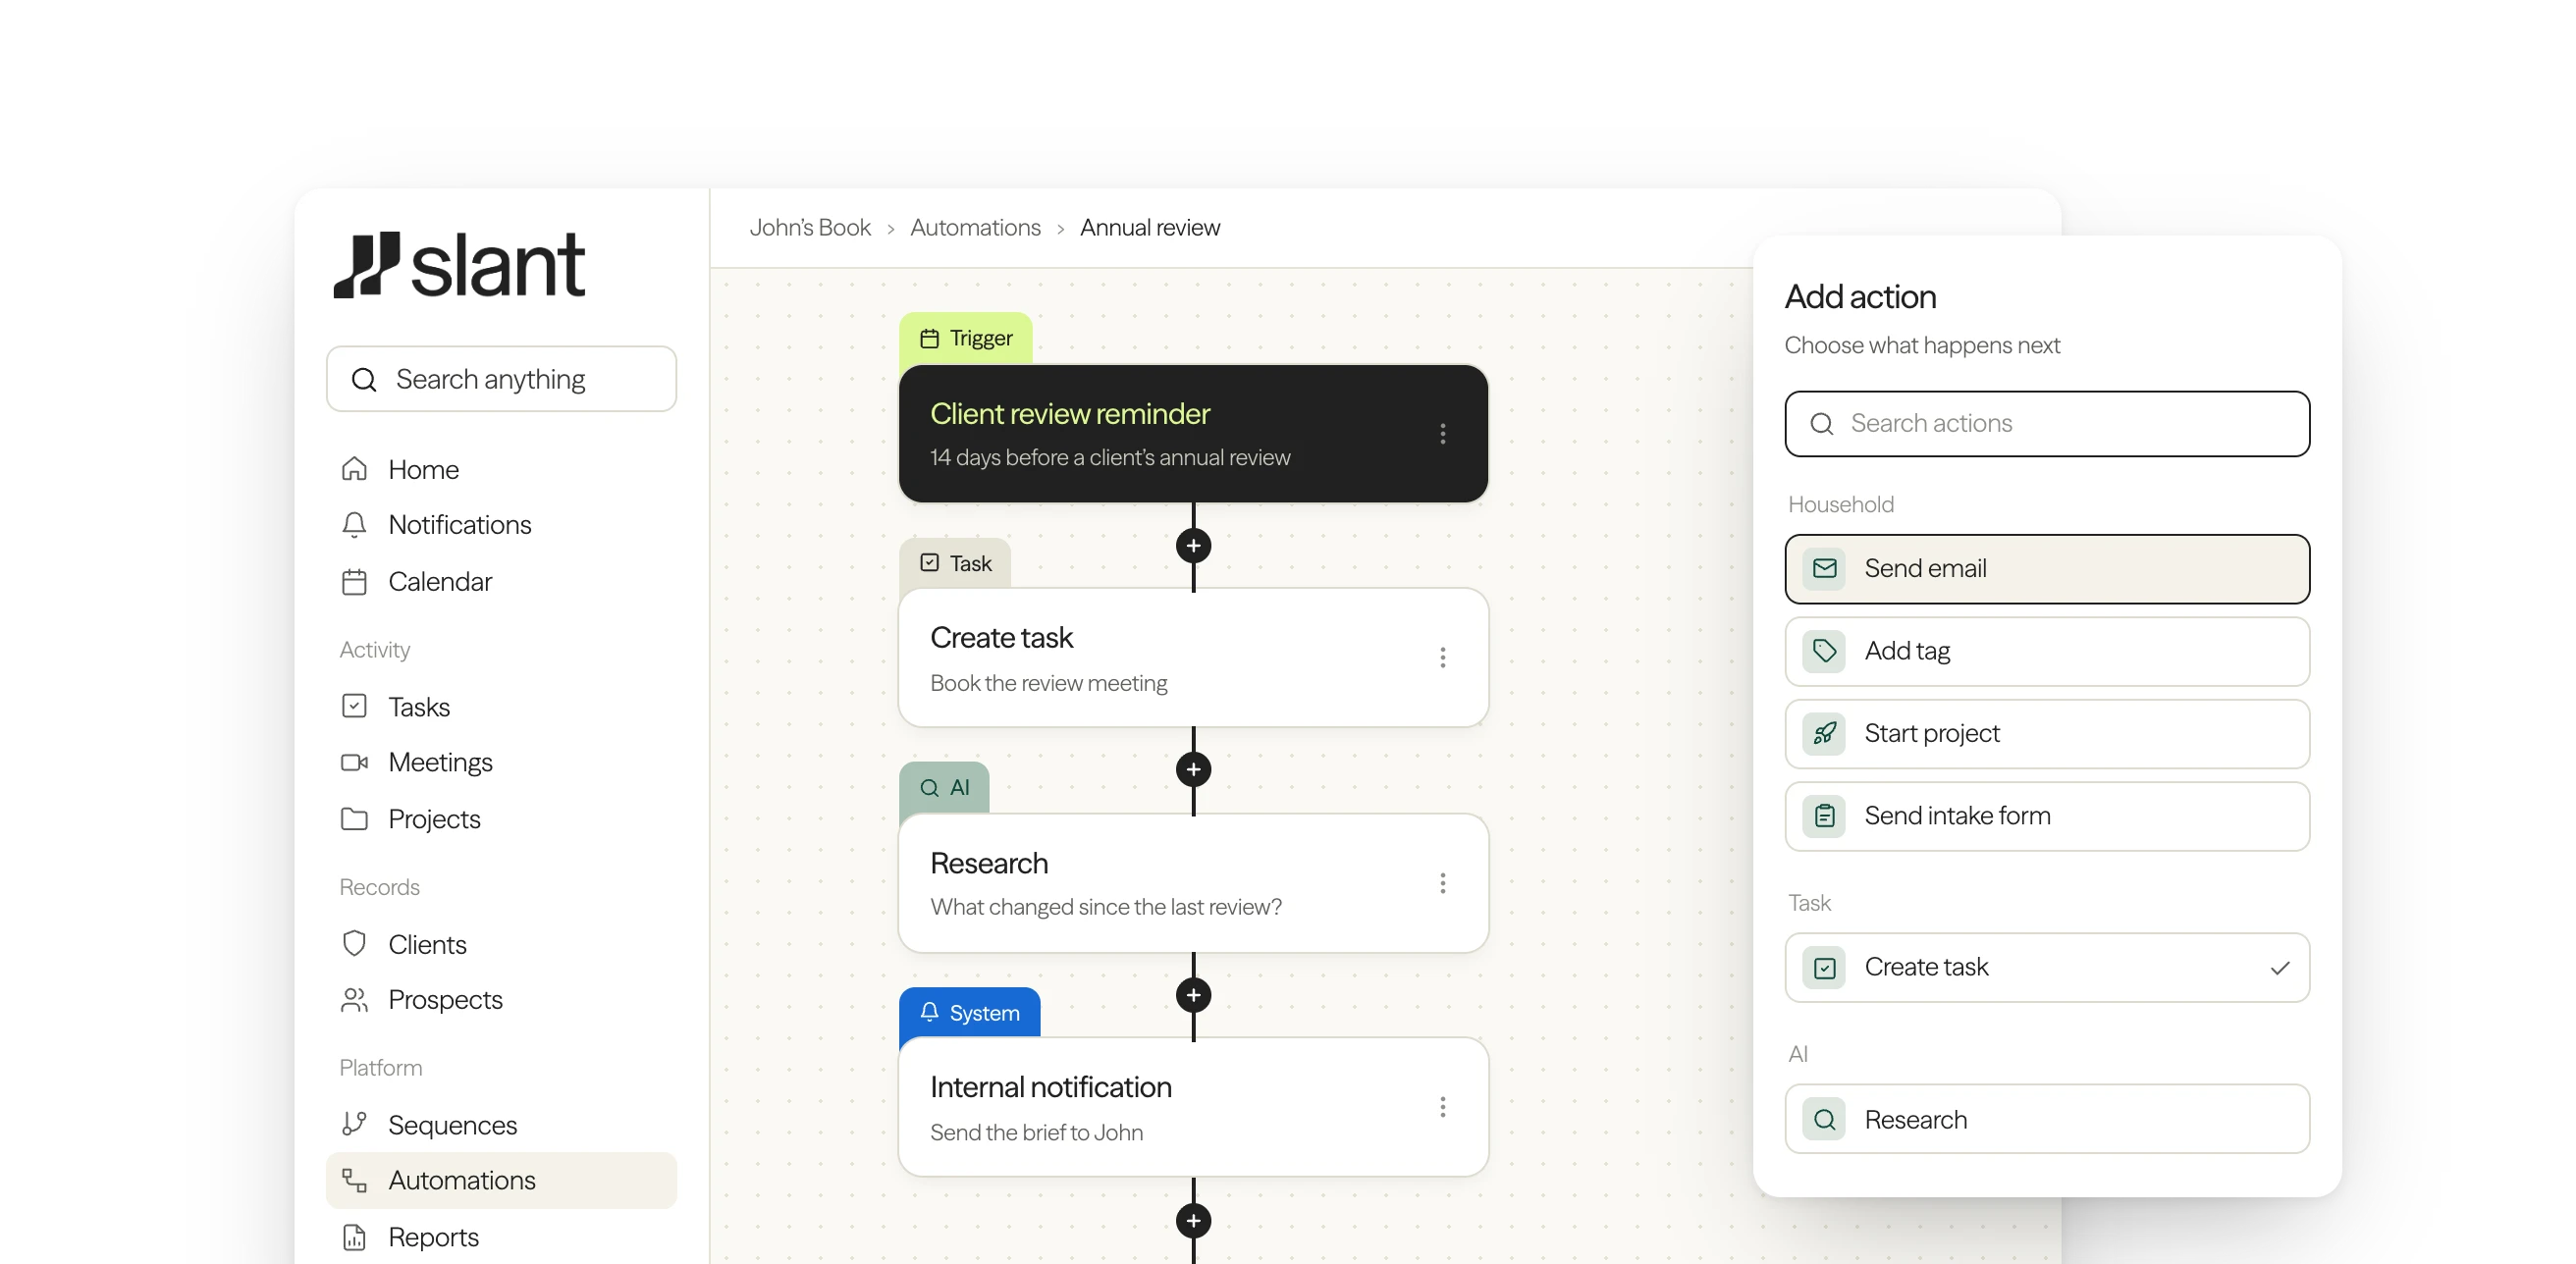
Task: Select Automations in the sidebar
Action: [x=501, y=1181]
